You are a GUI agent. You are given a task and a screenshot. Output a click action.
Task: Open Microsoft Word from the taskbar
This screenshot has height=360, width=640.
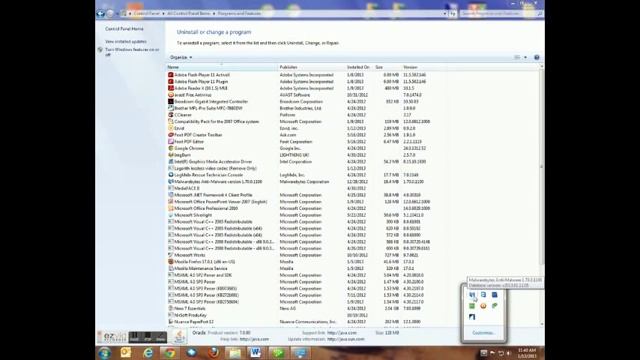click(256, 353)
